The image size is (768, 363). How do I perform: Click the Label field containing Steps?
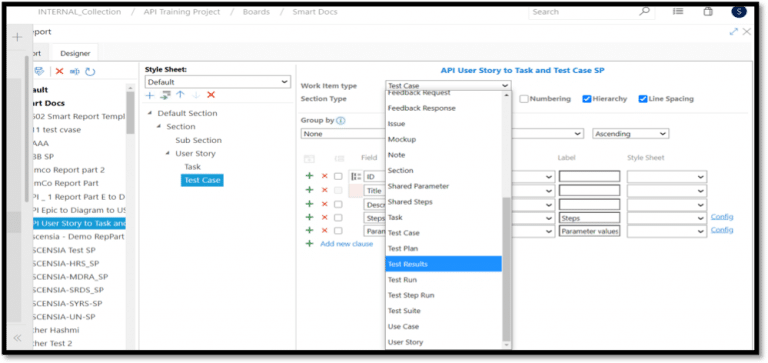[x=589, y=218]
